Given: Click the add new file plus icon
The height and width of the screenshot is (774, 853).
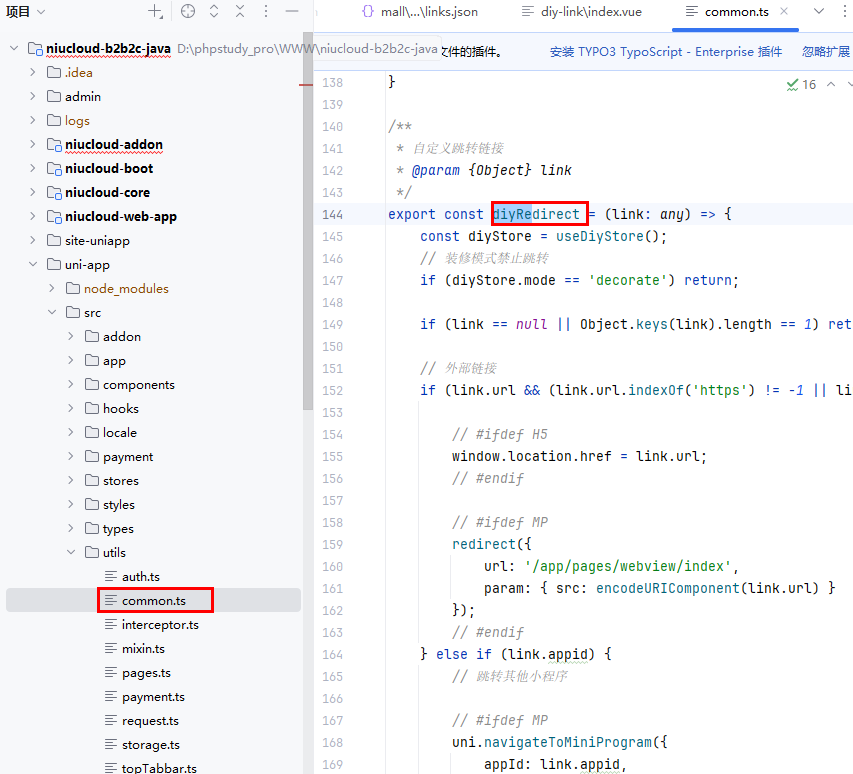Looking at the screenshot, I should [x=155, y=12].
